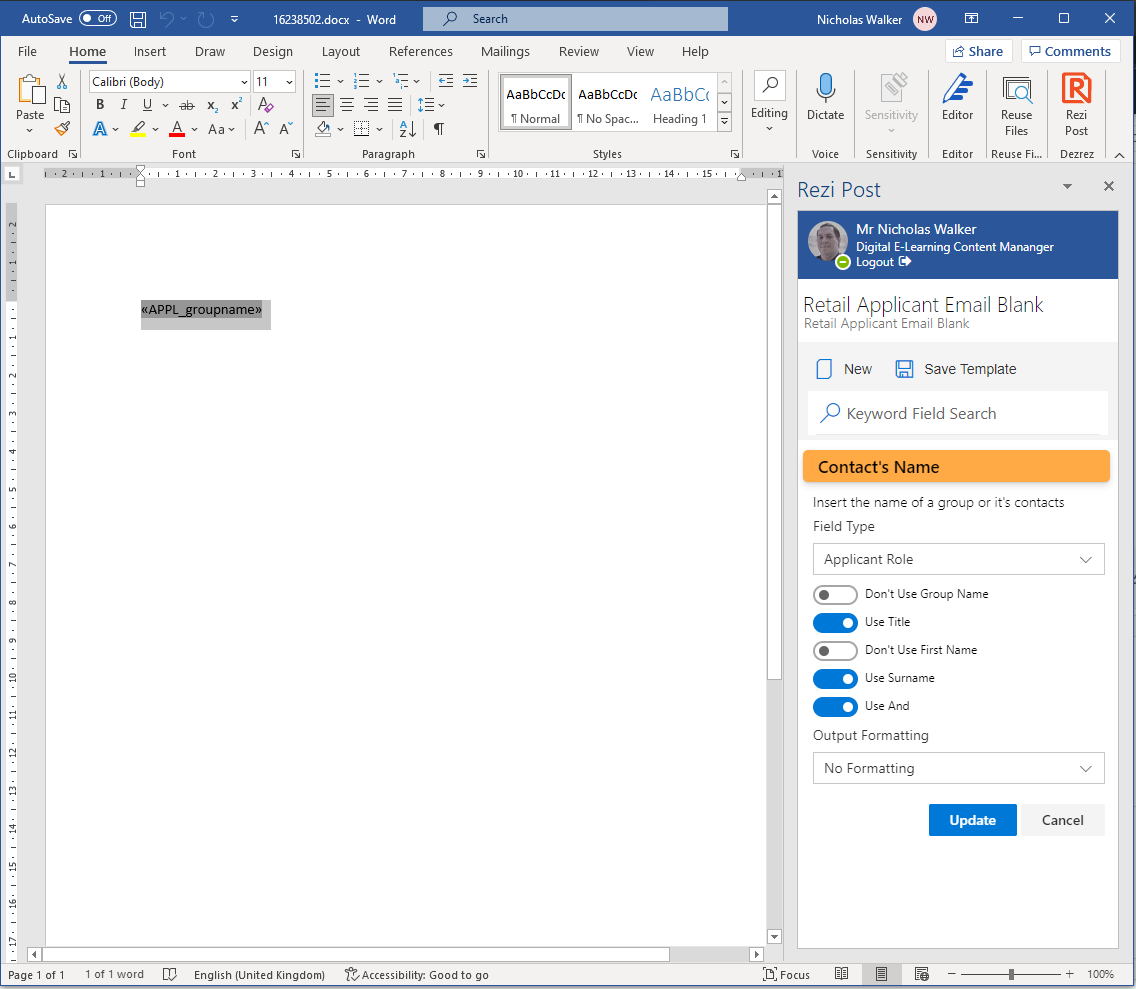This screenshot has height=989, width=1136.
Task: Click the Dictate microphone
Action: pos(825,97)
